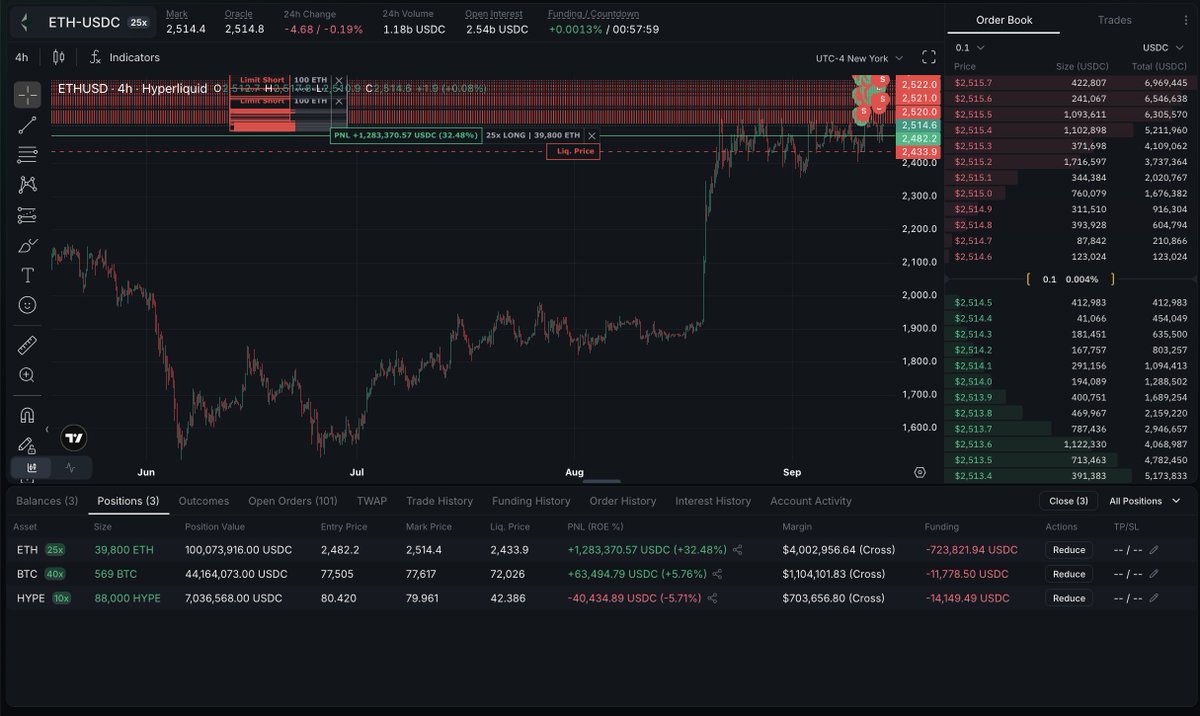1200x716 pixels.
Task: Click the 2,522.0 red price axis label
Action: coord(919,85)
